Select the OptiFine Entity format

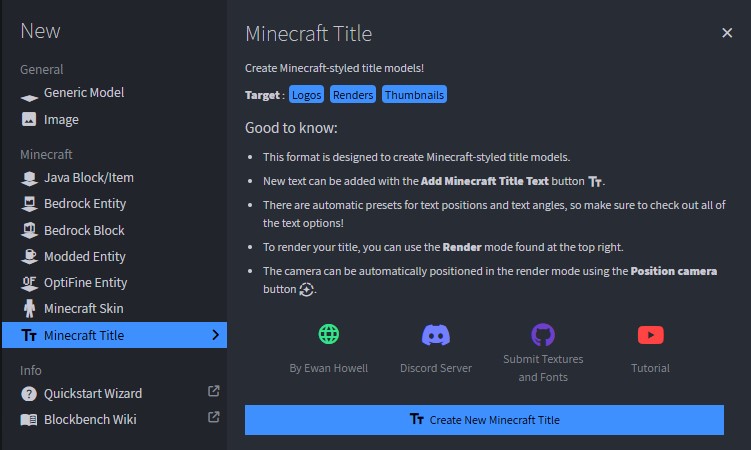85,283
